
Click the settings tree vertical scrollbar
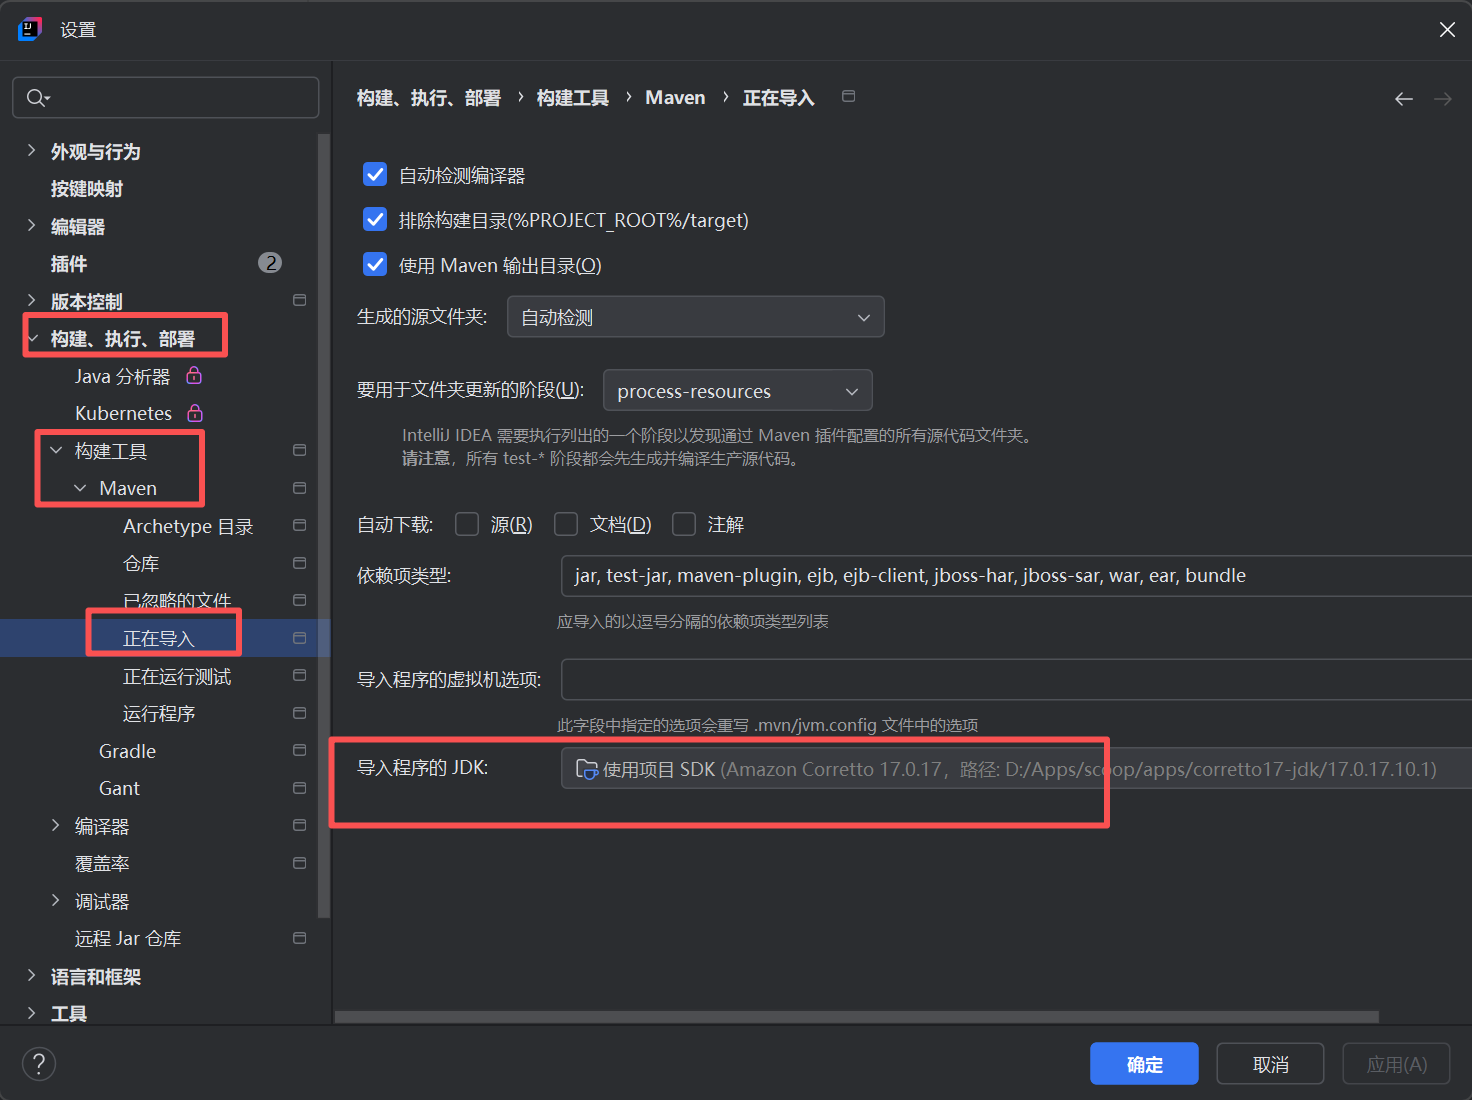point(323,525)
